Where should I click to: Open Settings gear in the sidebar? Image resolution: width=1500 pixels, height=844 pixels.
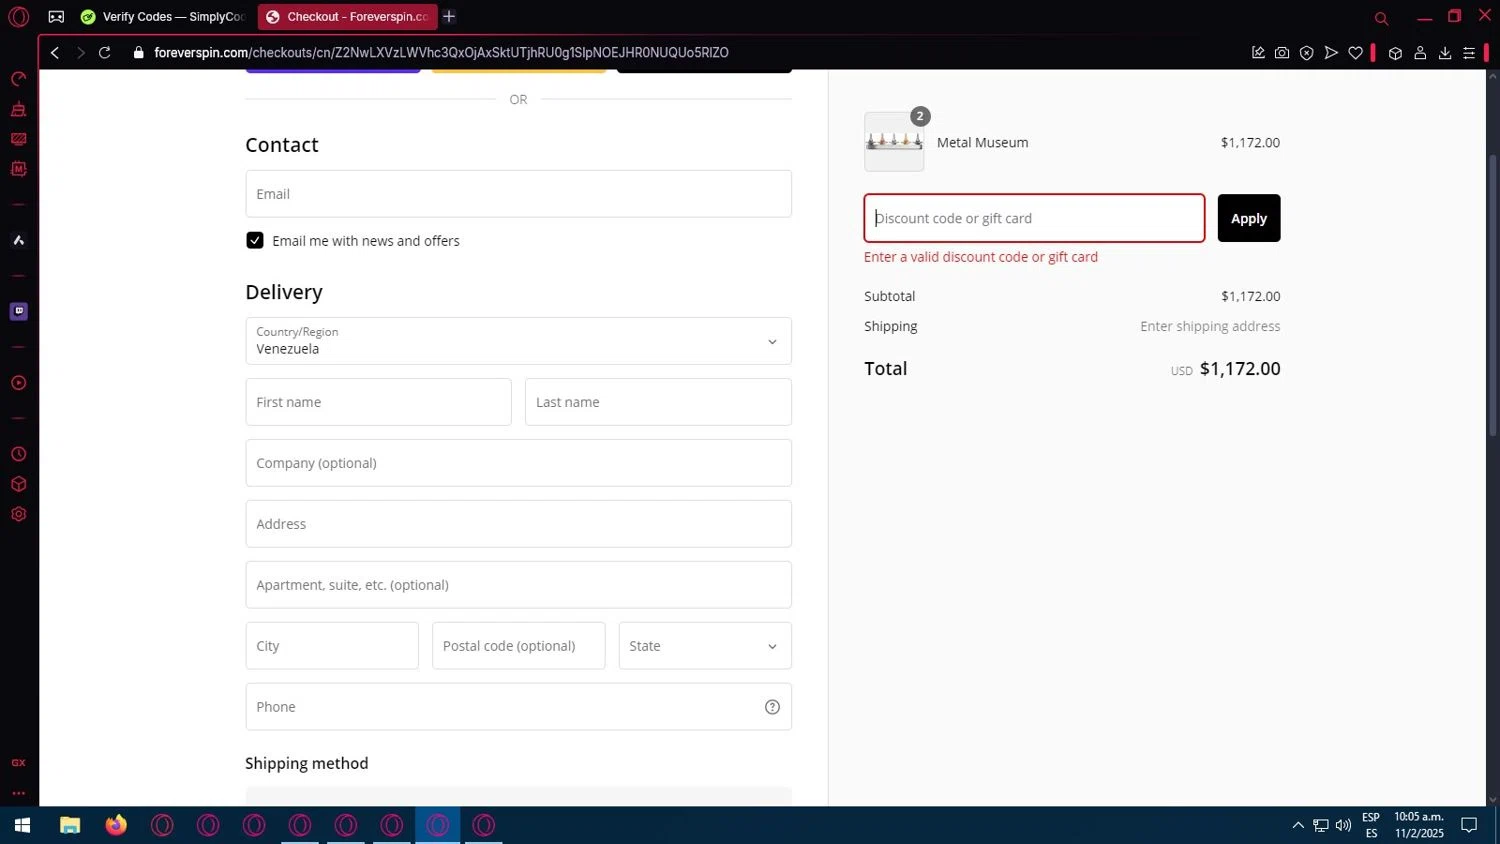point(18,514)
